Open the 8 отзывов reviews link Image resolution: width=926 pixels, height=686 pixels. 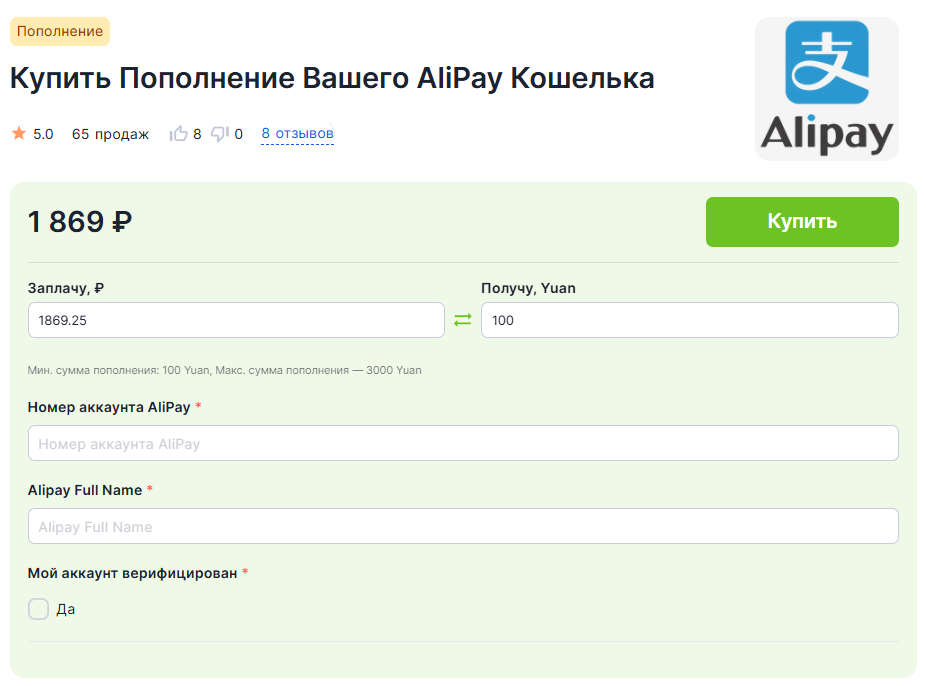click(x=298, y=133)
